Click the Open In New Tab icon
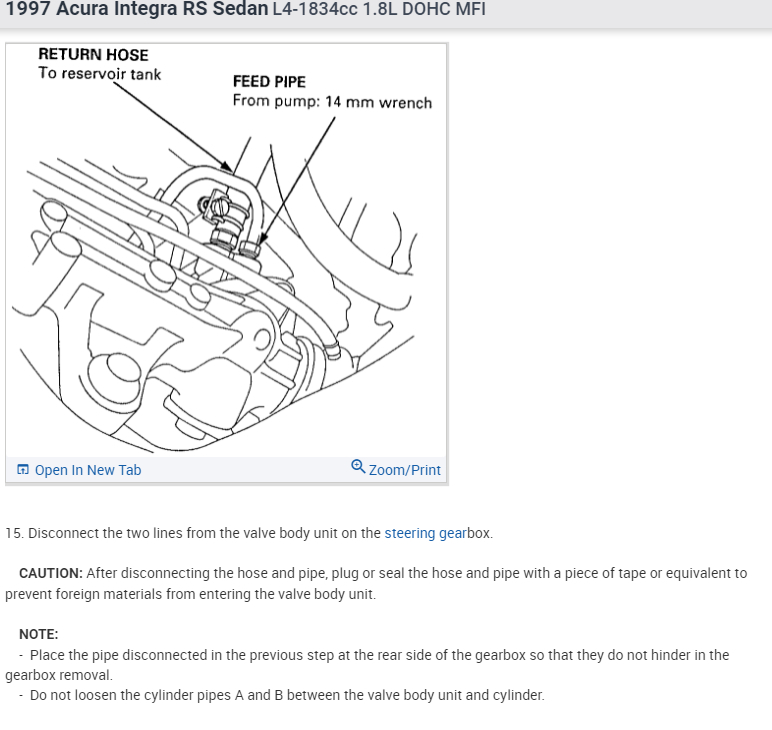The height and width of the screenshot is (730, 772). [23, 470]
